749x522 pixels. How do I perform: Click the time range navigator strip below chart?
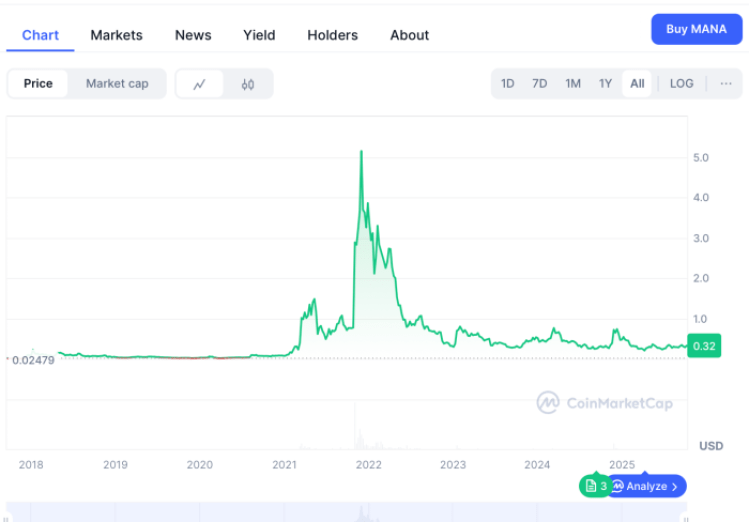coord(350,512)
